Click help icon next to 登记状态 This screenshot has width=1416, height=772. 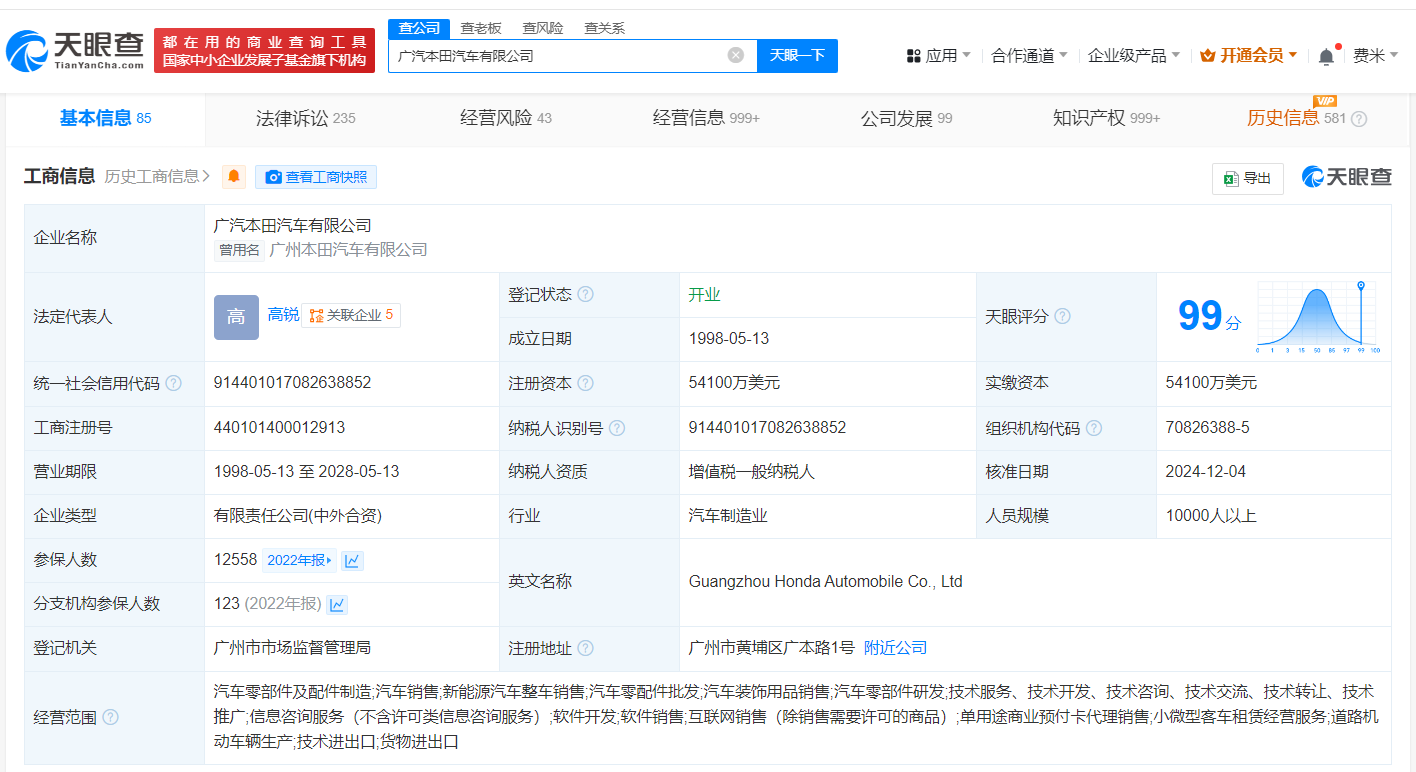(585, 294)
